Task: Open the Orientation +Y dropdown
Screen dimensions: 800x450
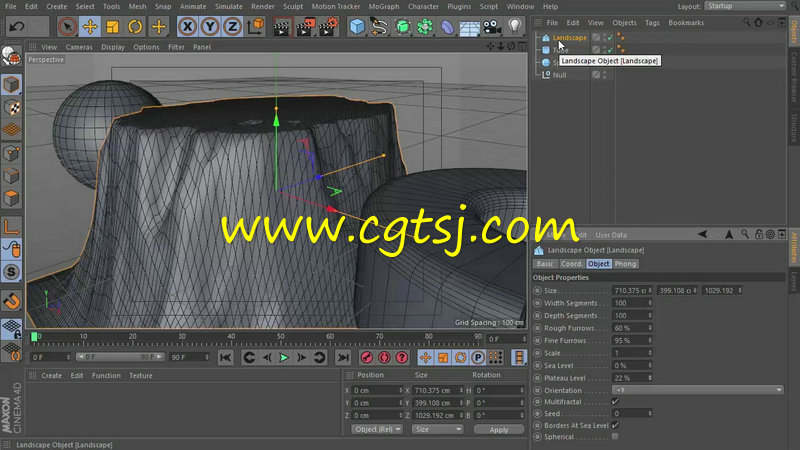Action: pyautogui.click(x=698, y=390)
